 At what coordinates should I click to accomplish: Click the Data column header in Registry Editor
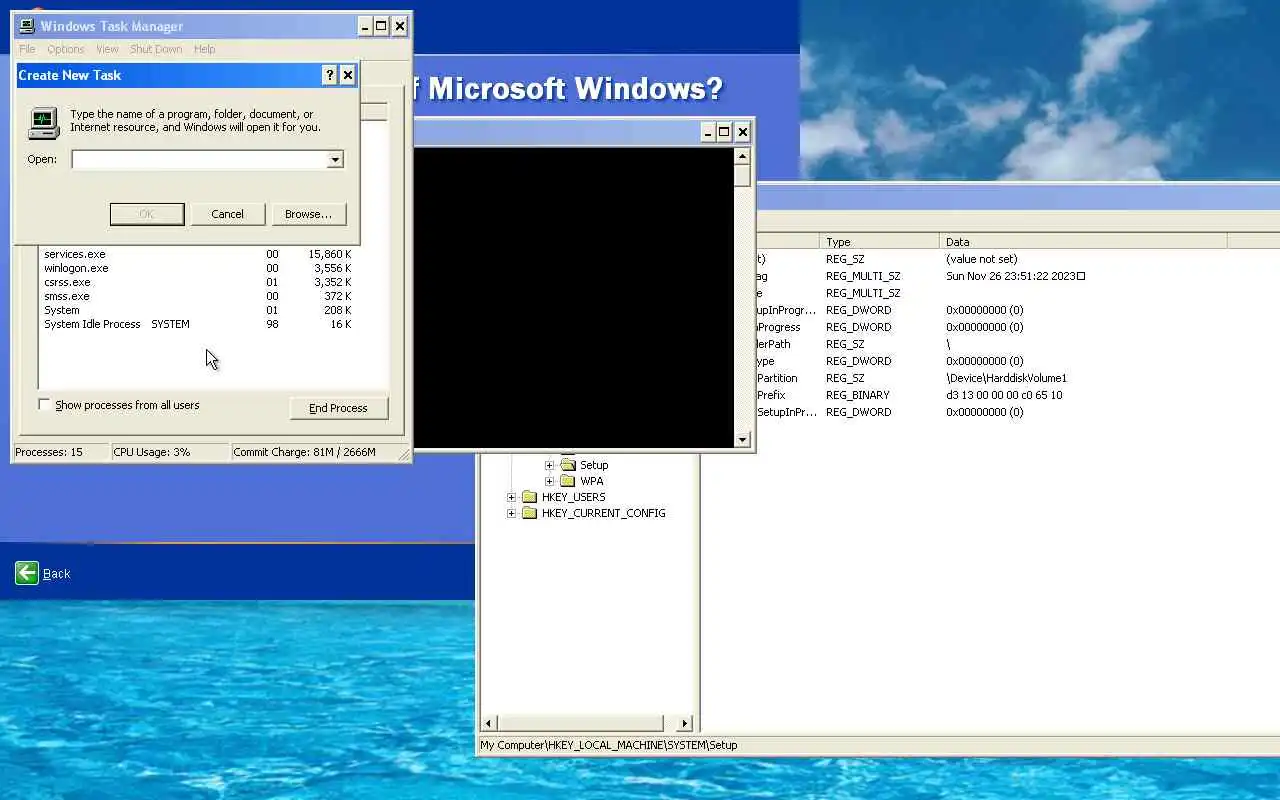[x=1083, y=242]
